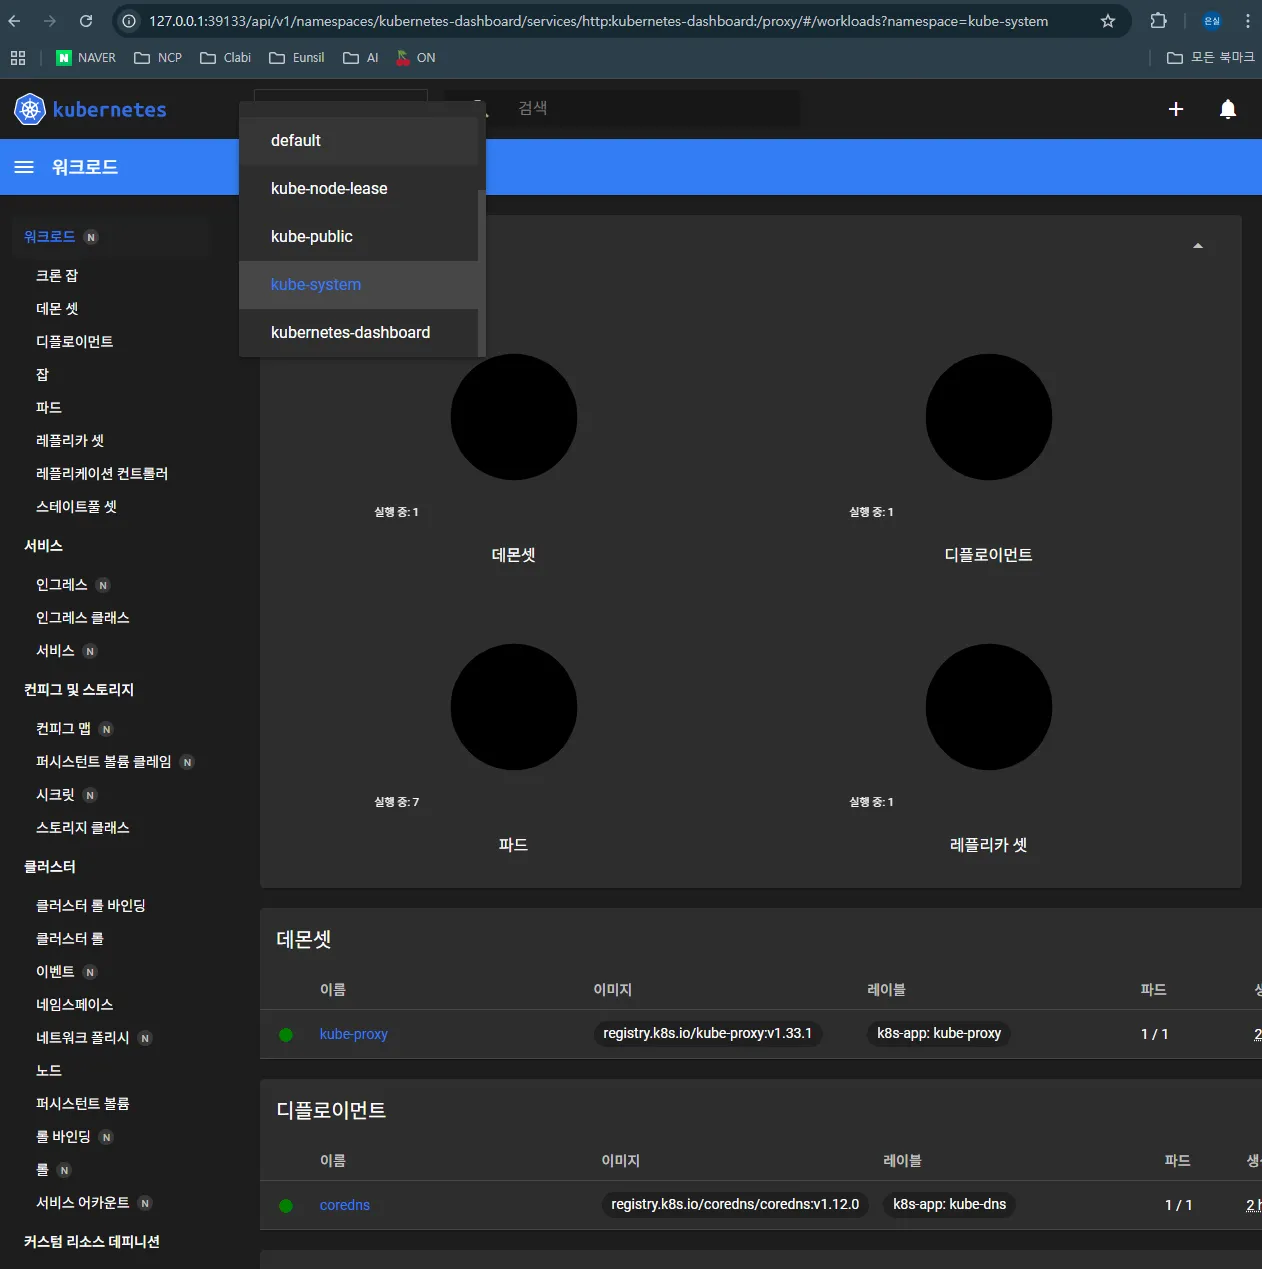Open 레플리카 셋 in the sidebar

pyautogui.click(x=70, y=441)
